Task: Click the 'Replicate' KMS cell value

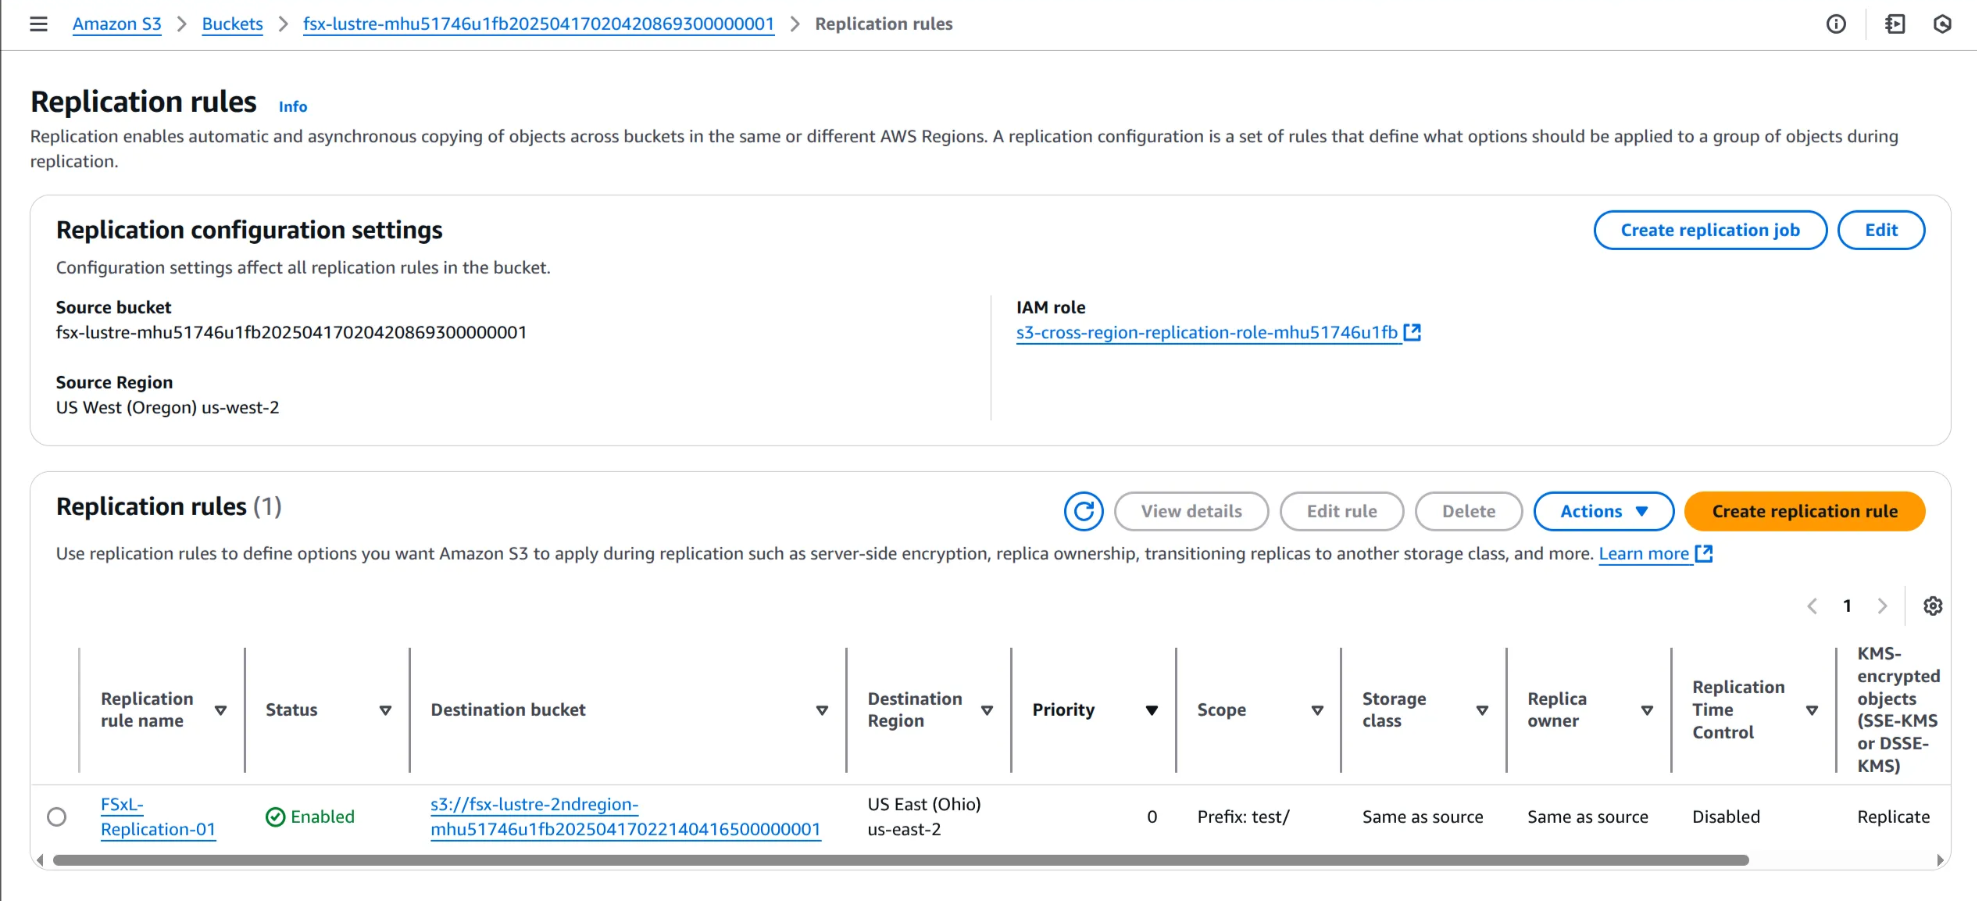Action: pyautogui.click(x=1893, y=817)
